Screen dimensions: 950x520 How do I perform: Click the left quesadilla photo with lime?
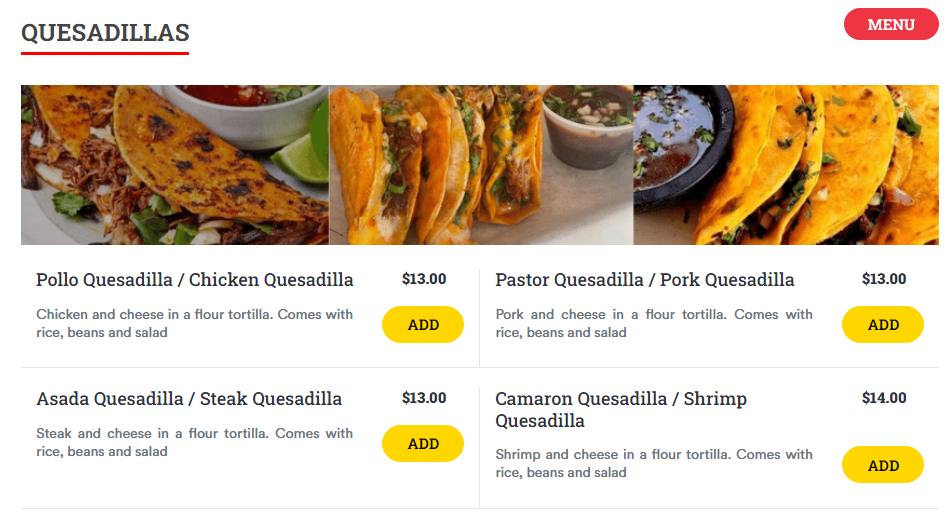click(175, 165)
